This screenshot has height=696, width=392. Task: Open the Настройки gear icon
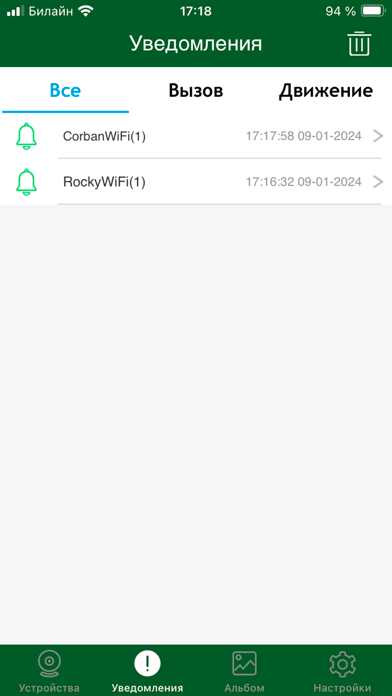[x=342, y=664]
